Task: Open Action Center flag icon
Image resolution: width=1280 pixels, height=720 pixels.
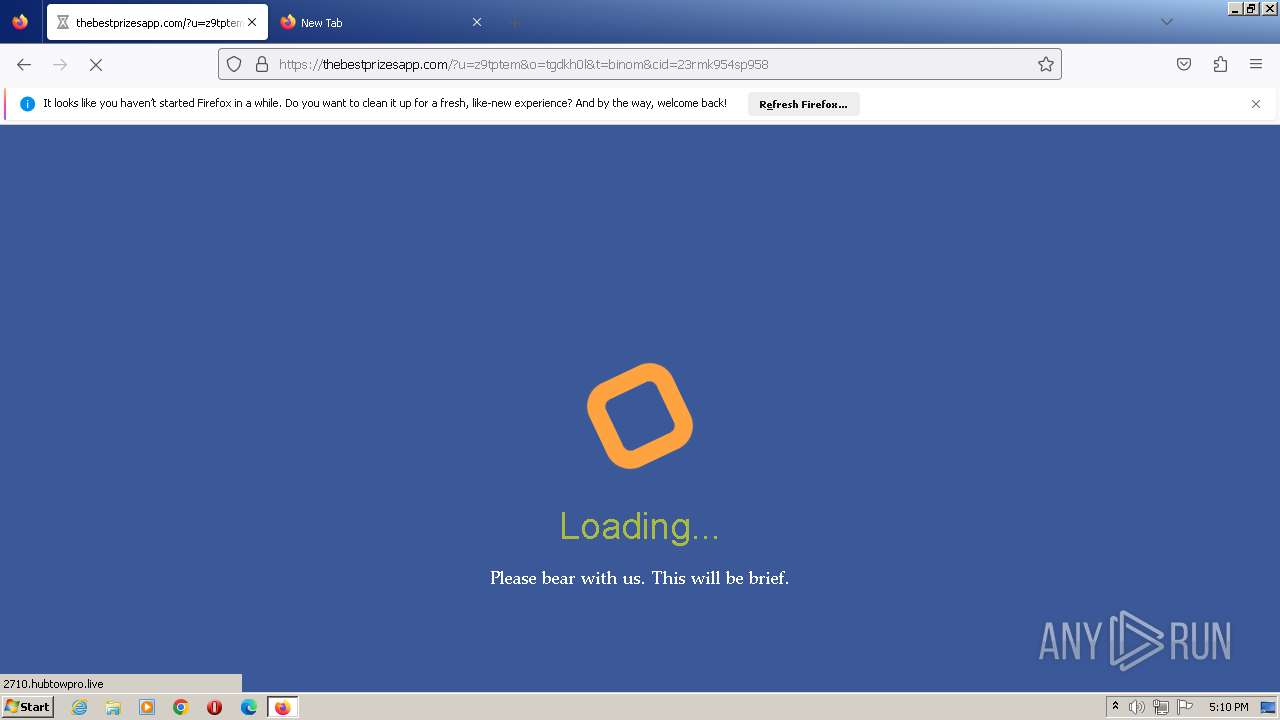Action: click(x=1185, y=707)
